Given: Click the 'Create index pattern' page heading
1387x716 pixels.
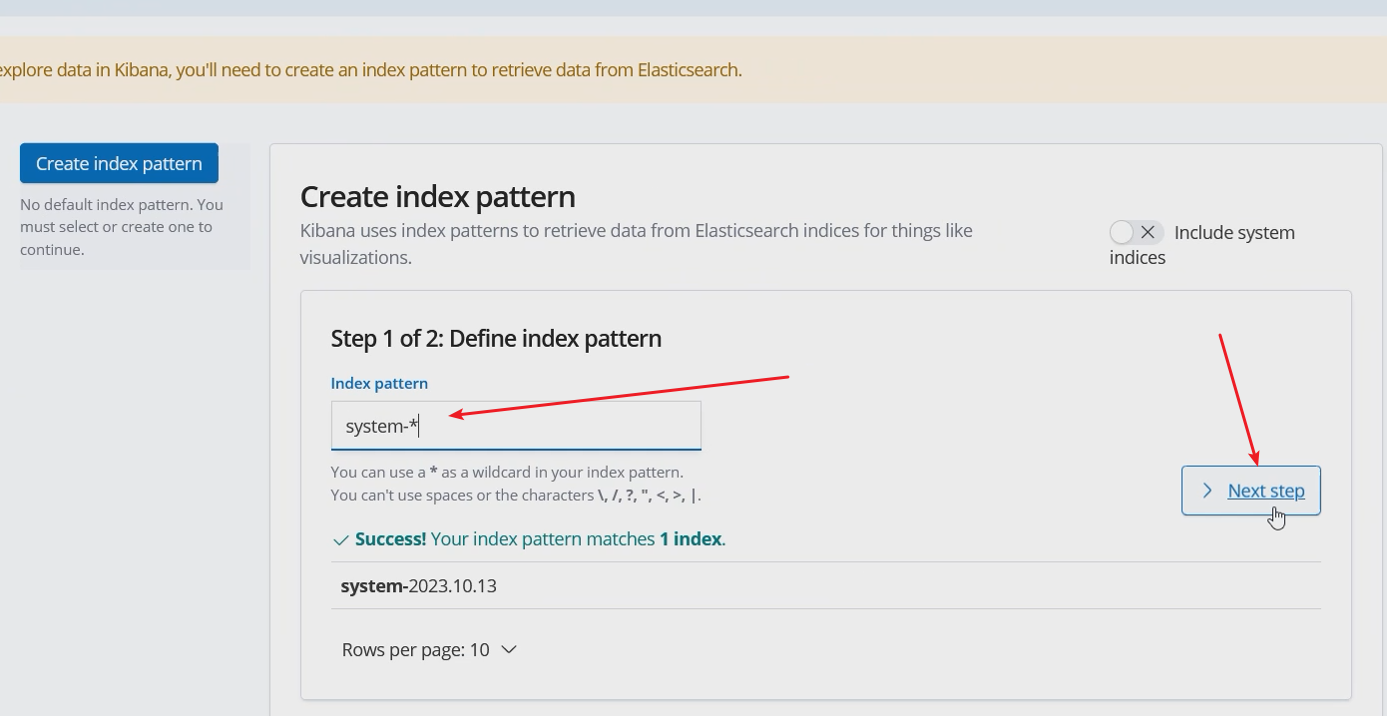Looking at the screenshot, I should coord(438,196).
